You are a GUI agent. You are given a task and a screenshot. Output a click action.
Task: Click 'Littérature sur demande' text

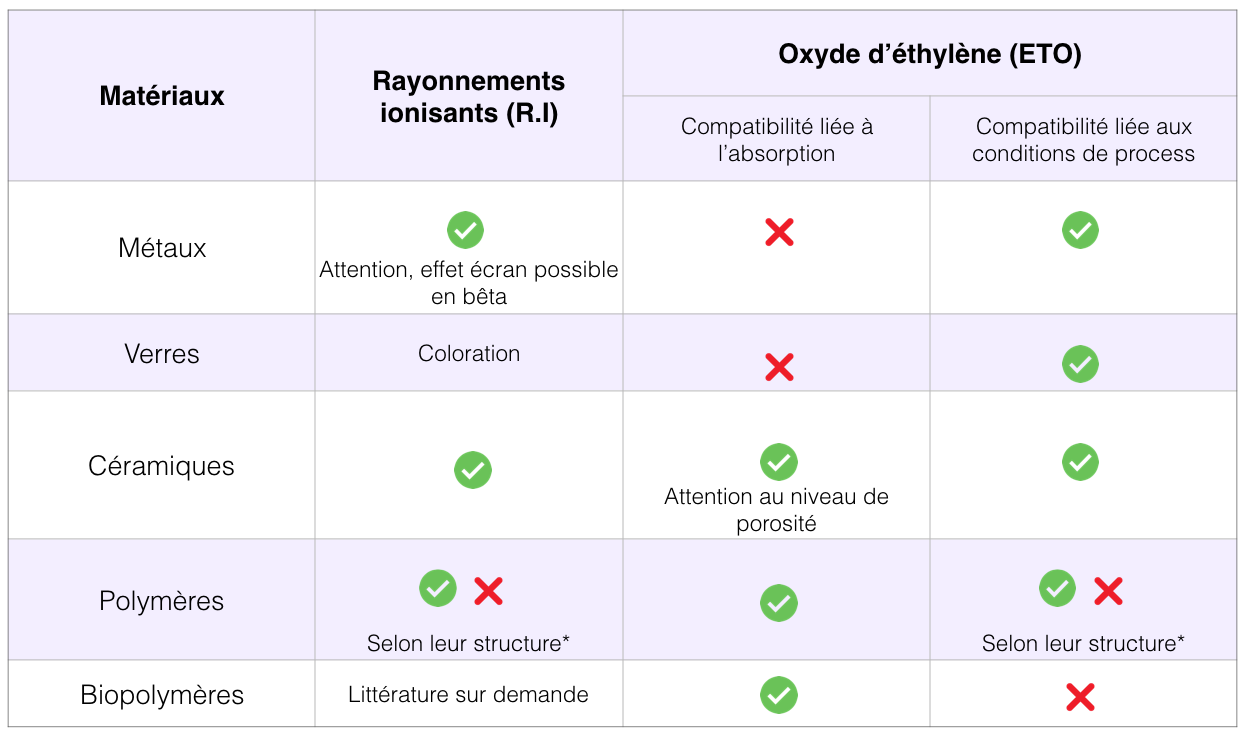(x=469, y=694)
